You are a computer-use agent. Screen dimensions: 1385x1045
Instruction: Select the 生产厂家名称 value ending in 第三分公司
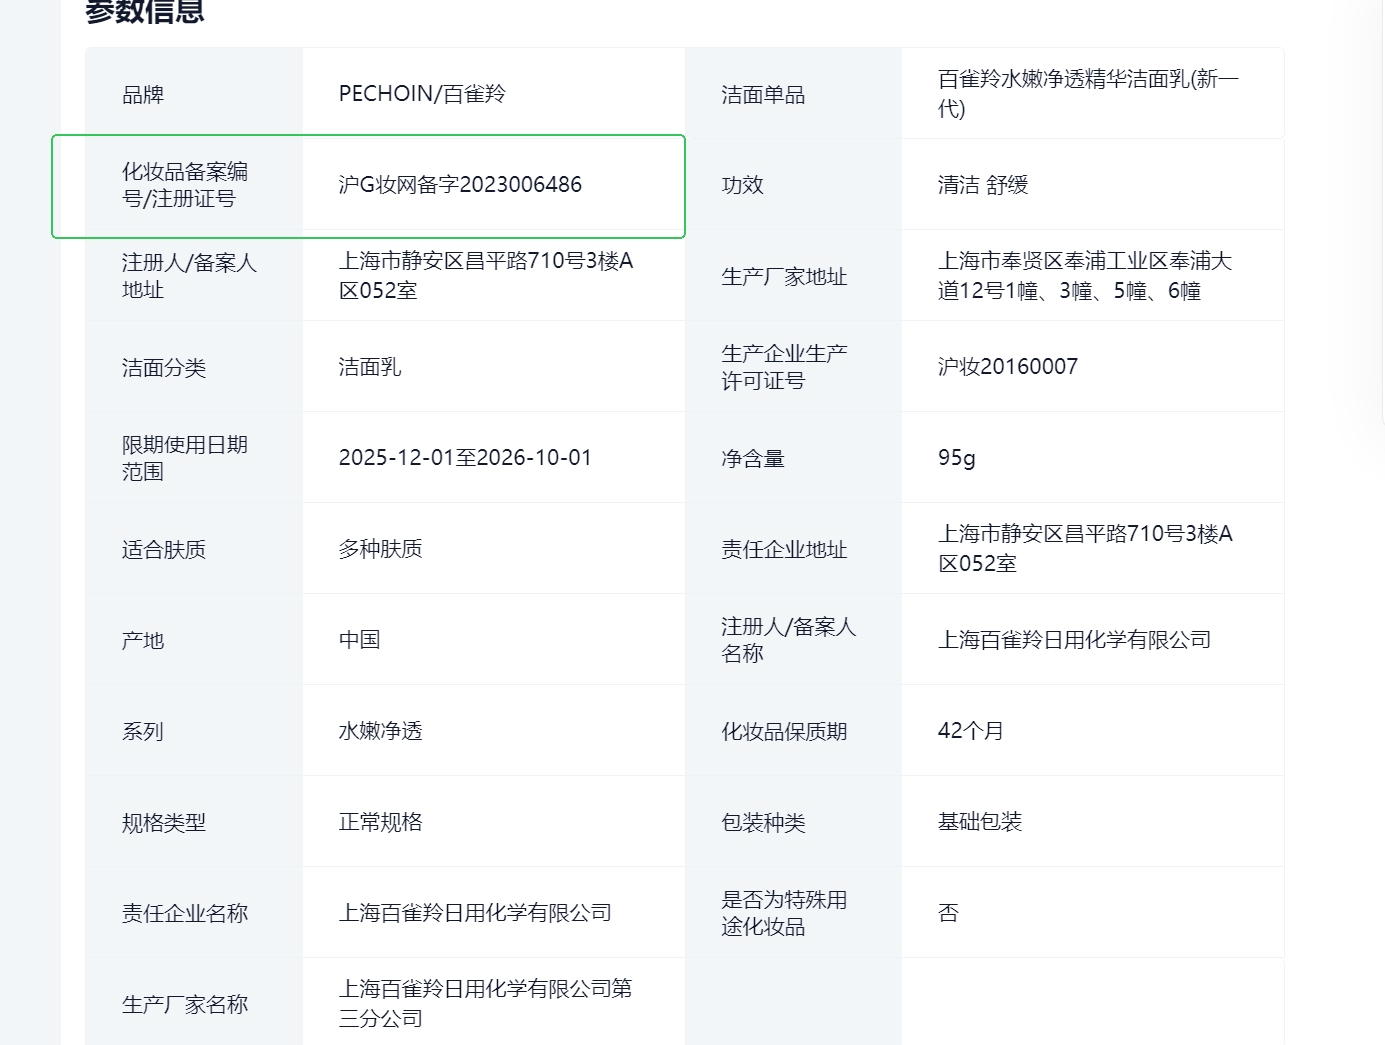click(x=485, y=1003)
